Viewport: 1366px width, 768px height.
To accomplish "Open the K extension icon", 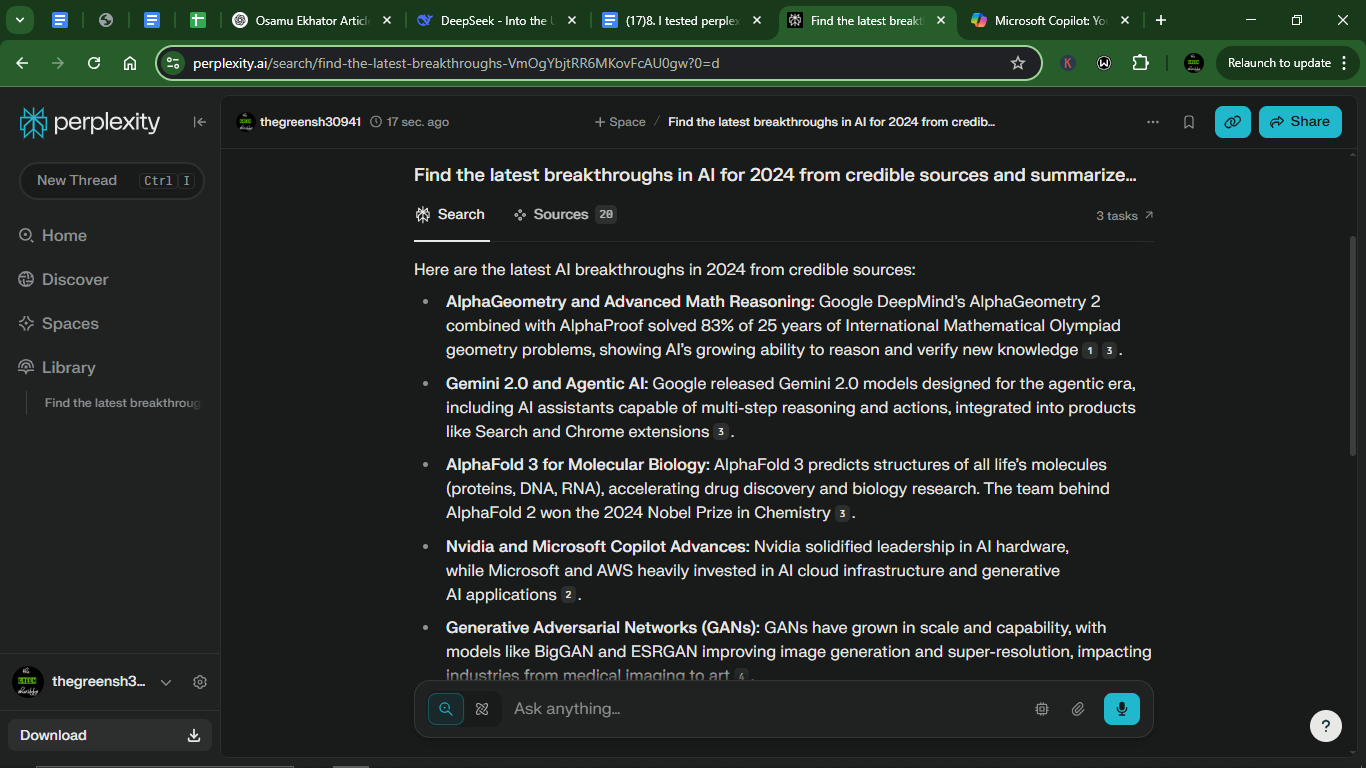I will coord(1068,63).
